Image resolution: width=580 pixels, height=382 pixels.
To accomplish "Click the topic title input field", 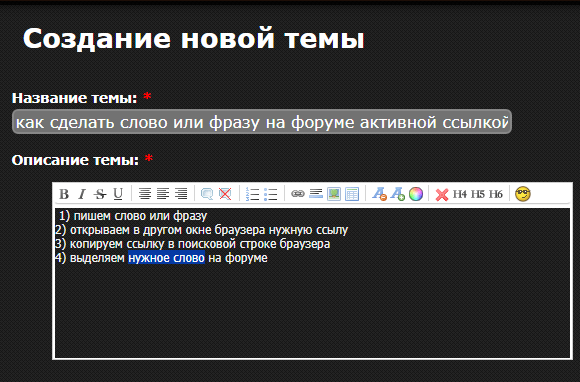I will (262, 122).
